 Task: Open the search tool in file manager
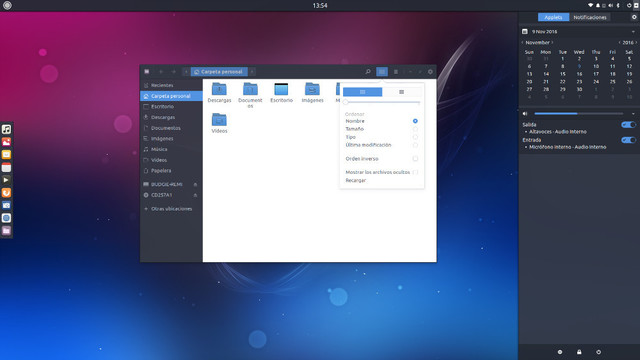point(368,71)
